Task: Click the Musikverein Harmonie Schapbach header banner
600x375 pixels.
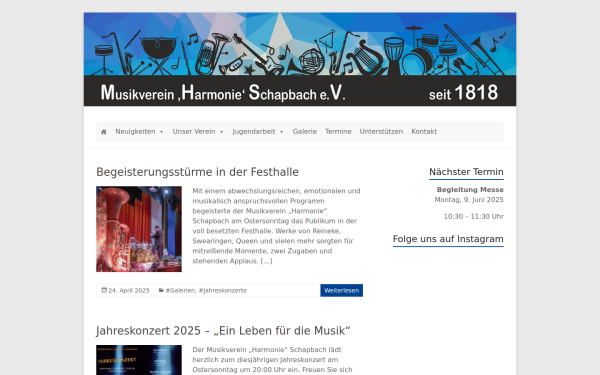Action: (300, 59)
